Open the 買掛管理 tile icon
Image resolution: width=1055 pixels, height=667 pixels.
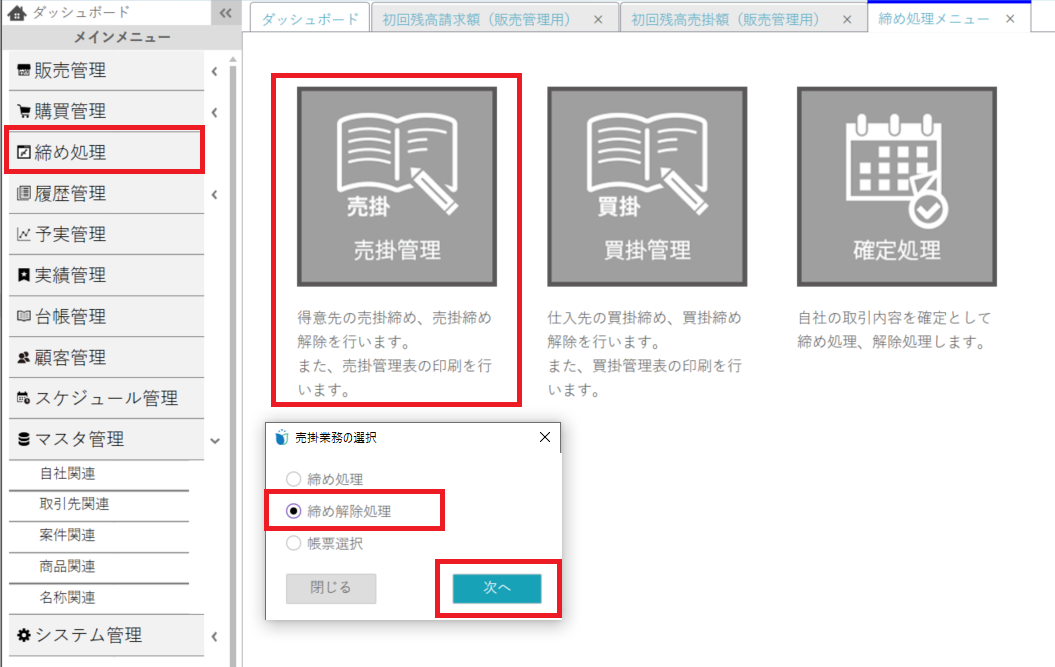click(646, 186)
